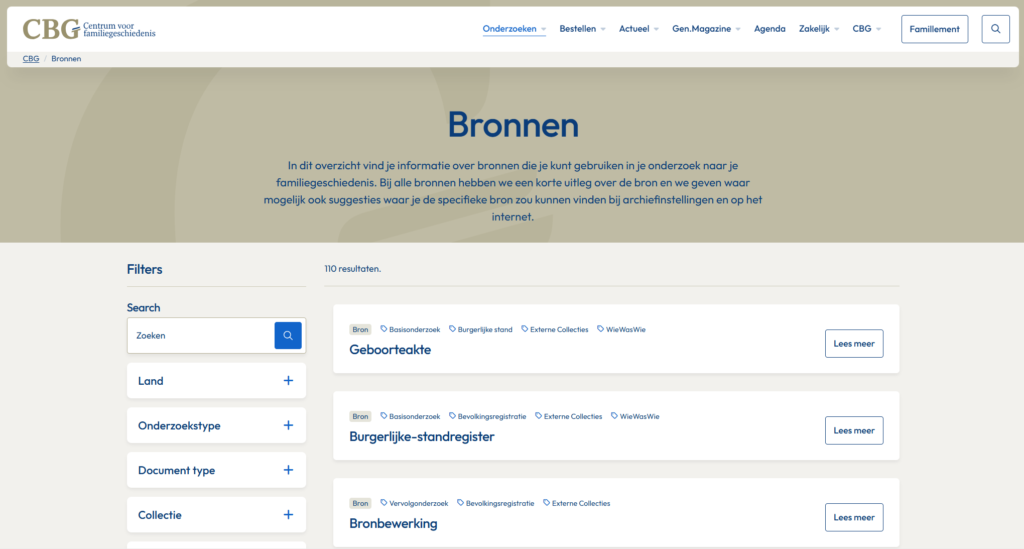Click the blue search button in Filters
Image resolution: width=1024 pixels, height=549 pixels.
pyautogui.click(x=288, y=336)
